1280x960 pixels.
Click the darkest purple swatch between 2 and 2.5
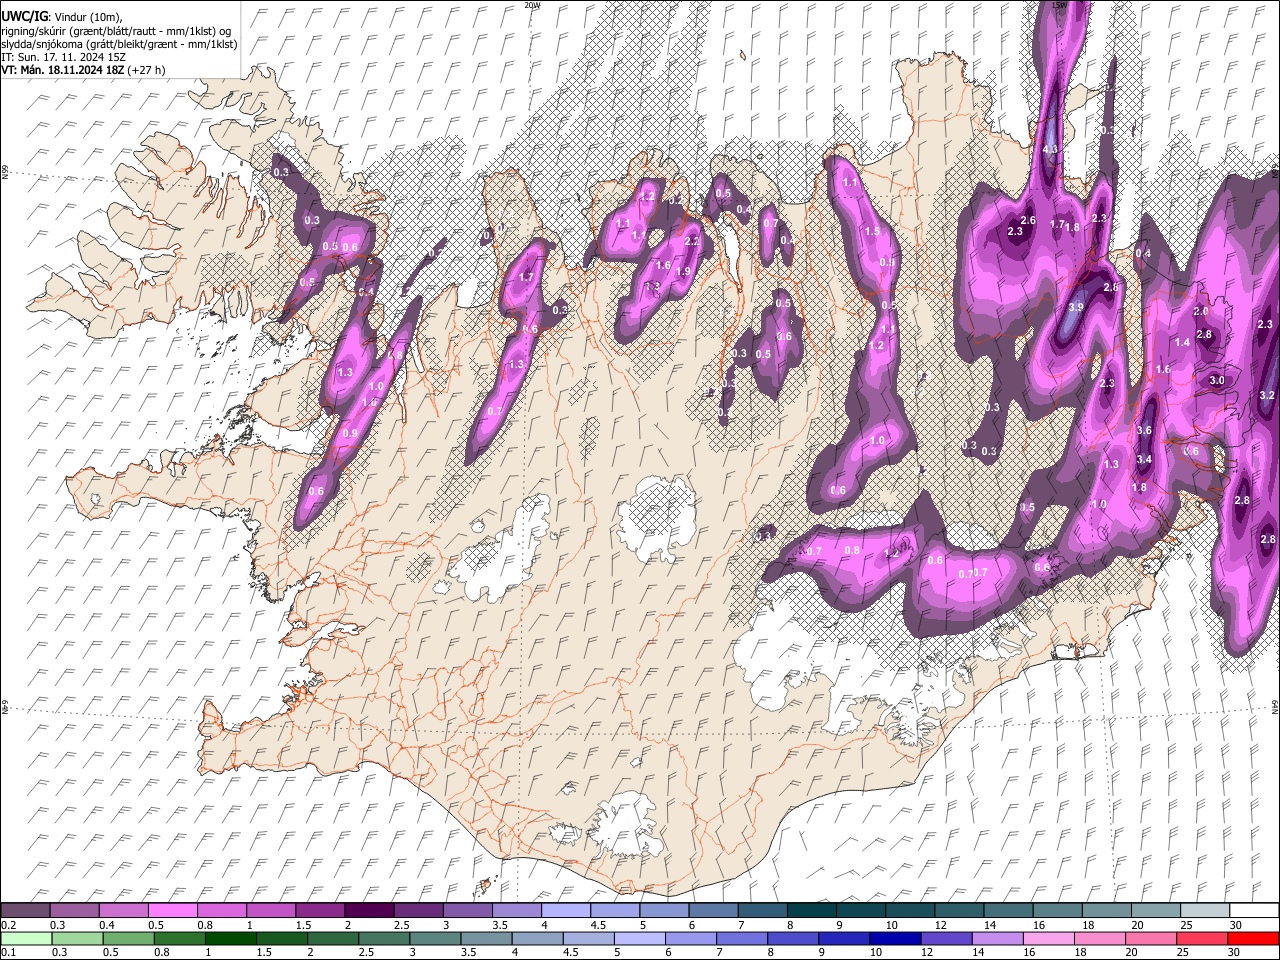coord(368,910)
